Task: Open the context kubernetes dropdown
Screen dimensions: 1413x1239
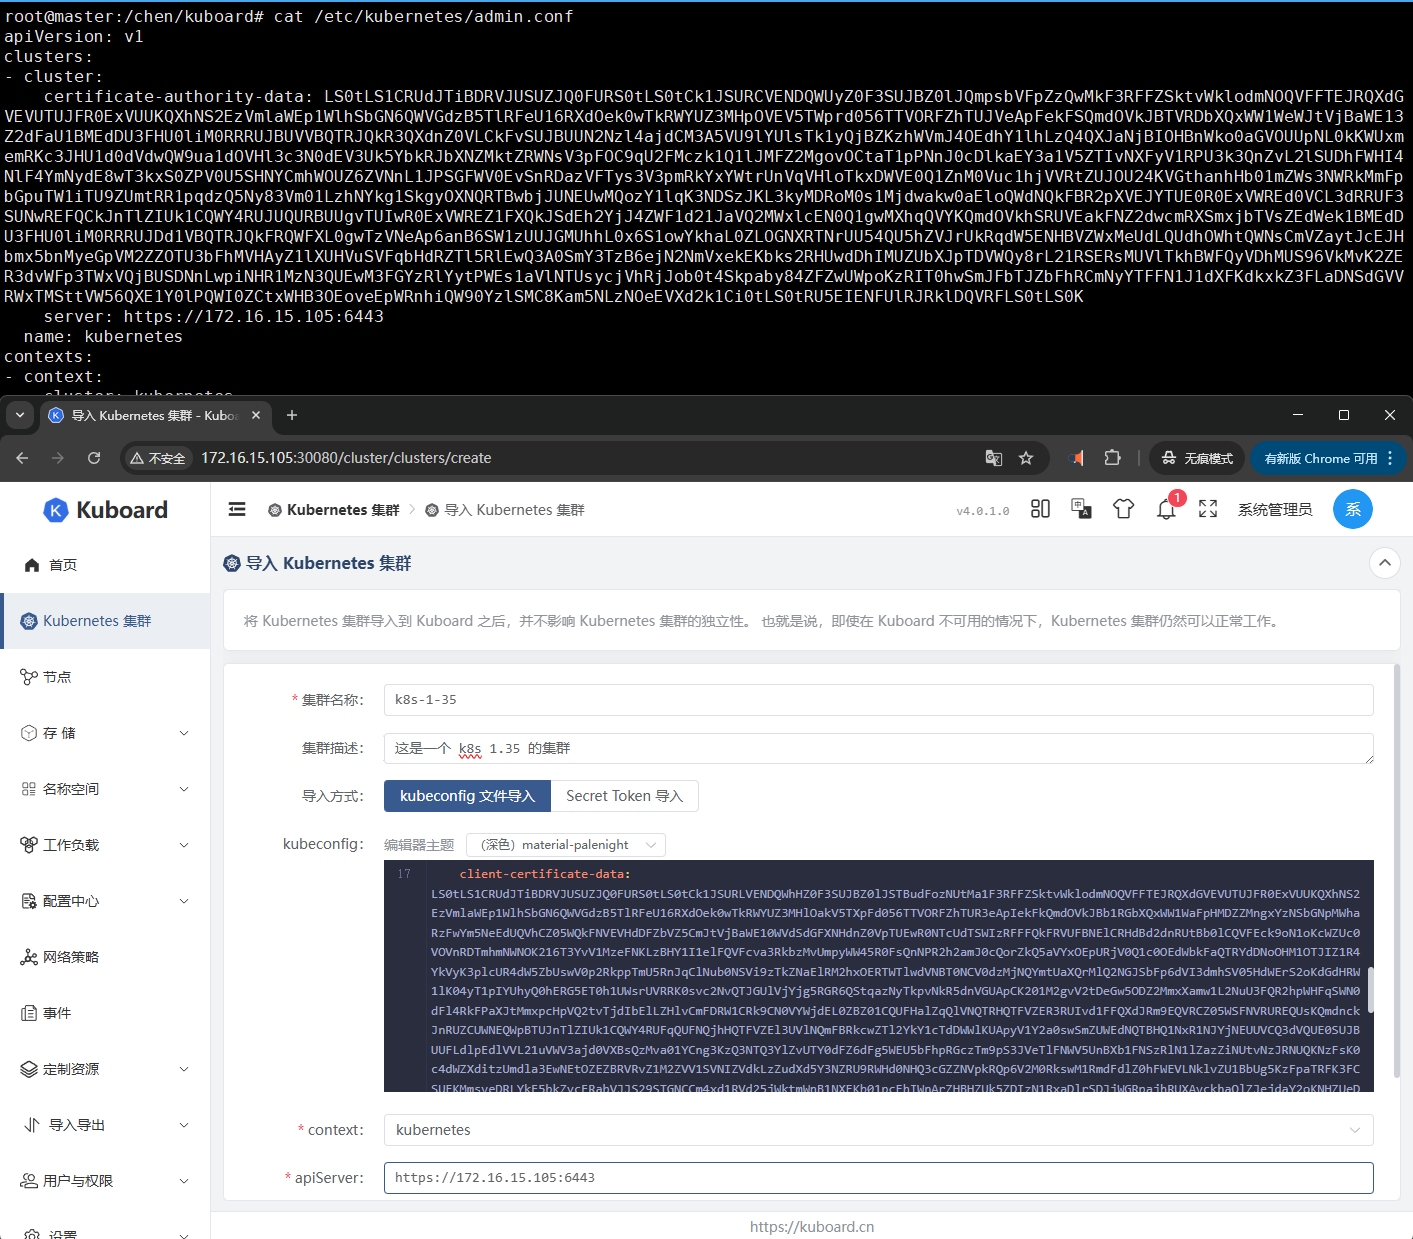Action: point(878,1130)
